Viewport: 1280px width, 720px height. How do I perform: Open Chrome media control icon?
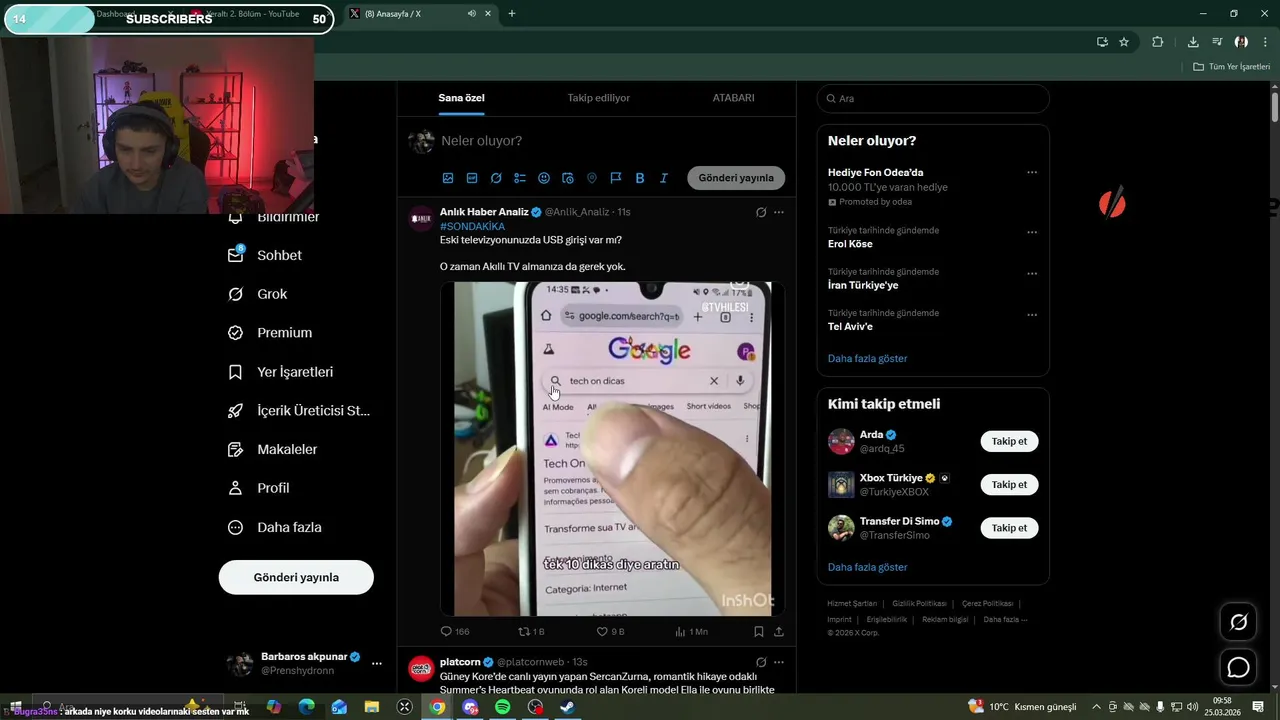[x=1216, y=42]
